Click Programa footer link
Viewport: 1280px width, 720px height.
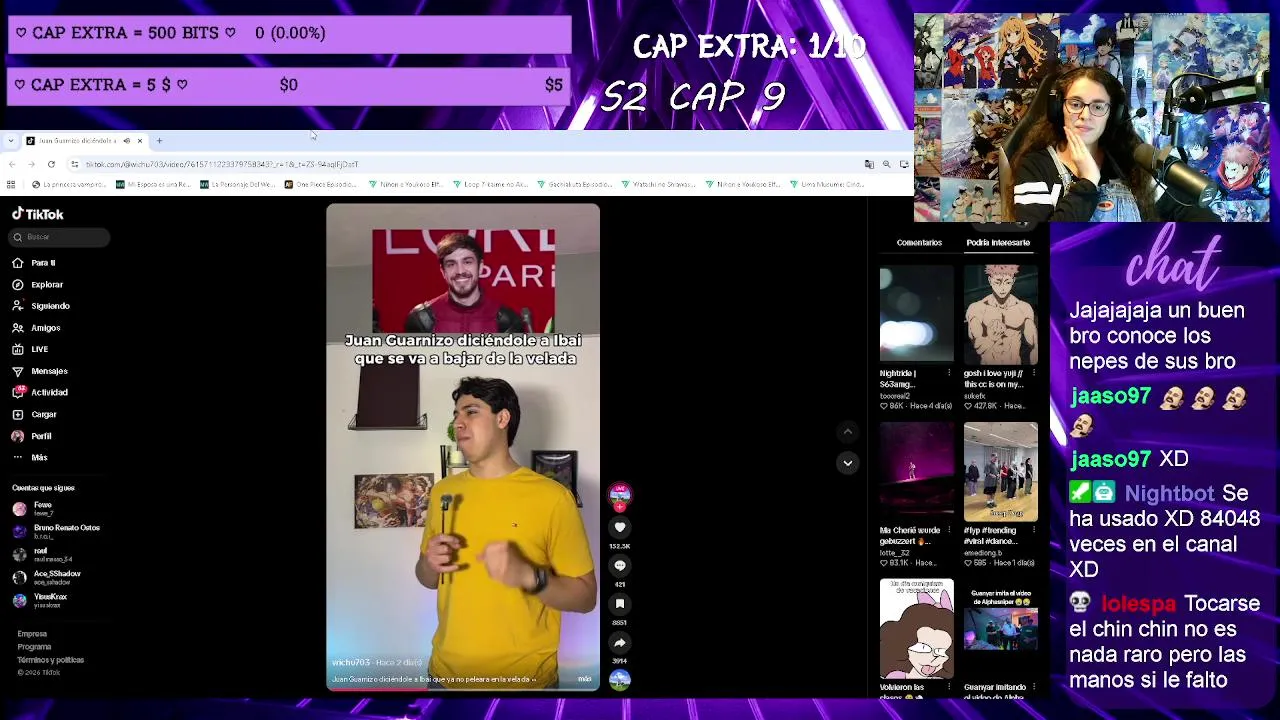[34, 647]
